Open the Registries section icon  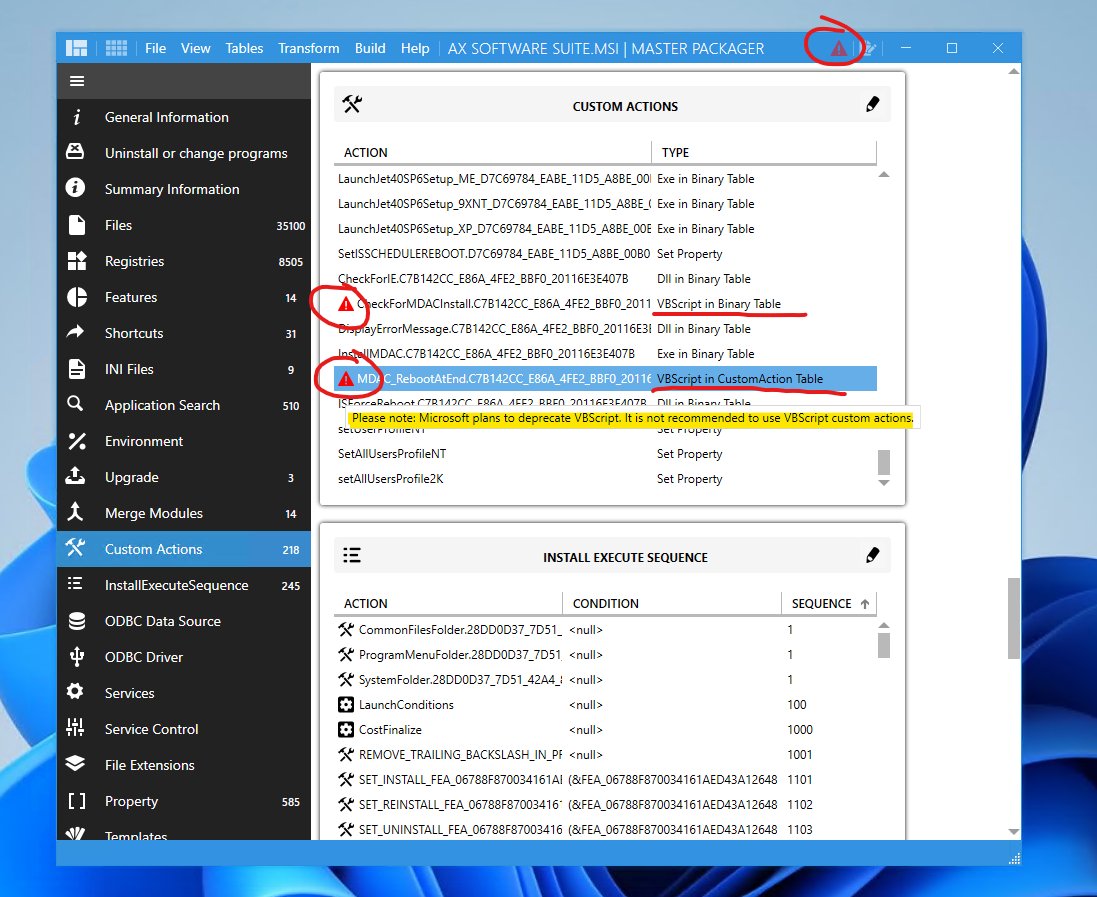[76, 261]
